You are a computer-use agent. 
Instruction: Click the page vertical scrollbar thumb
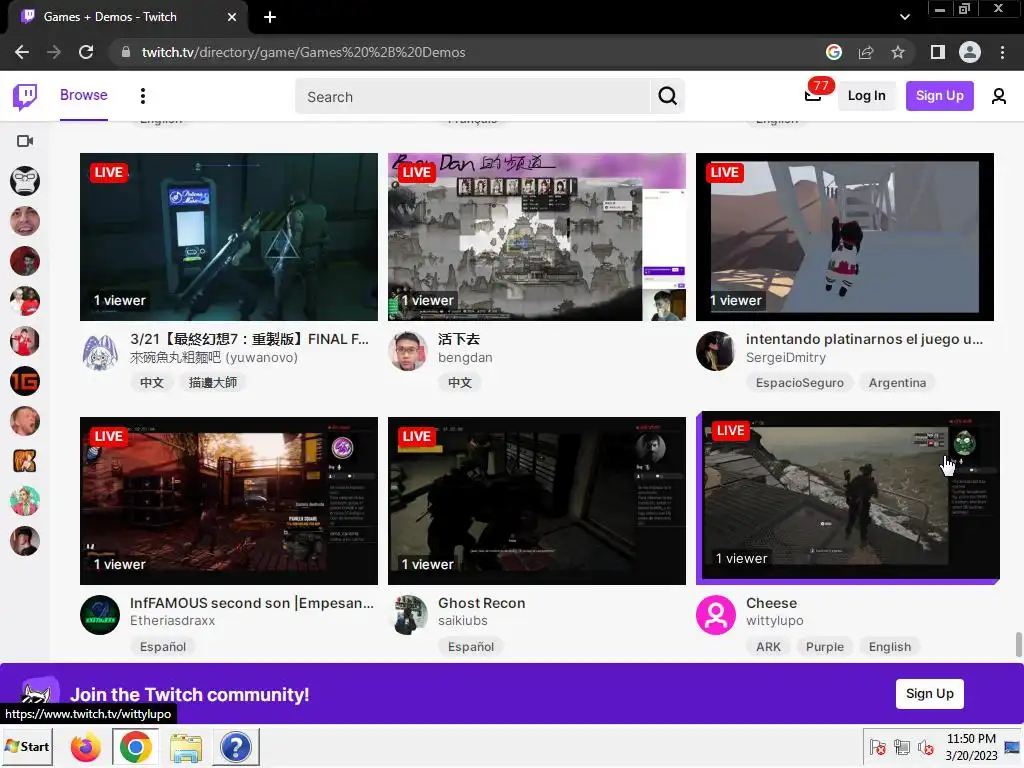coord(1018,645)
